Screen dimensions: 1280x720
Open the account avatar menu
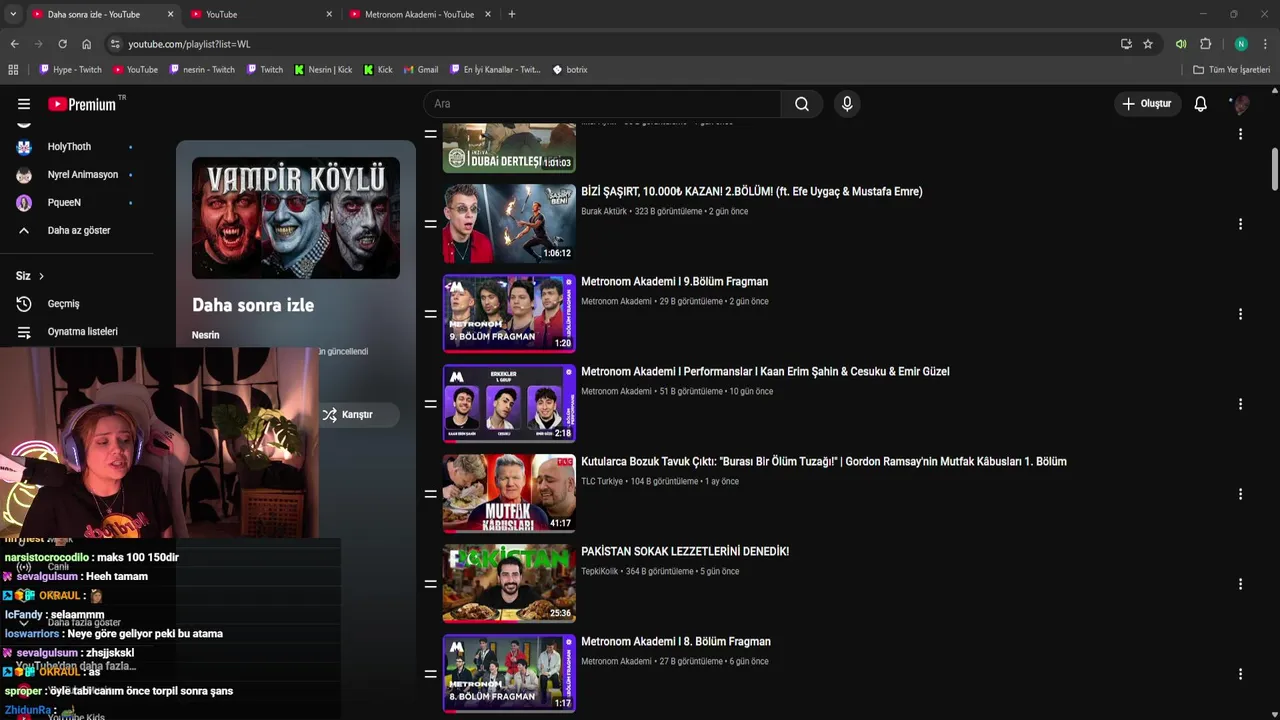point(1241,104)
